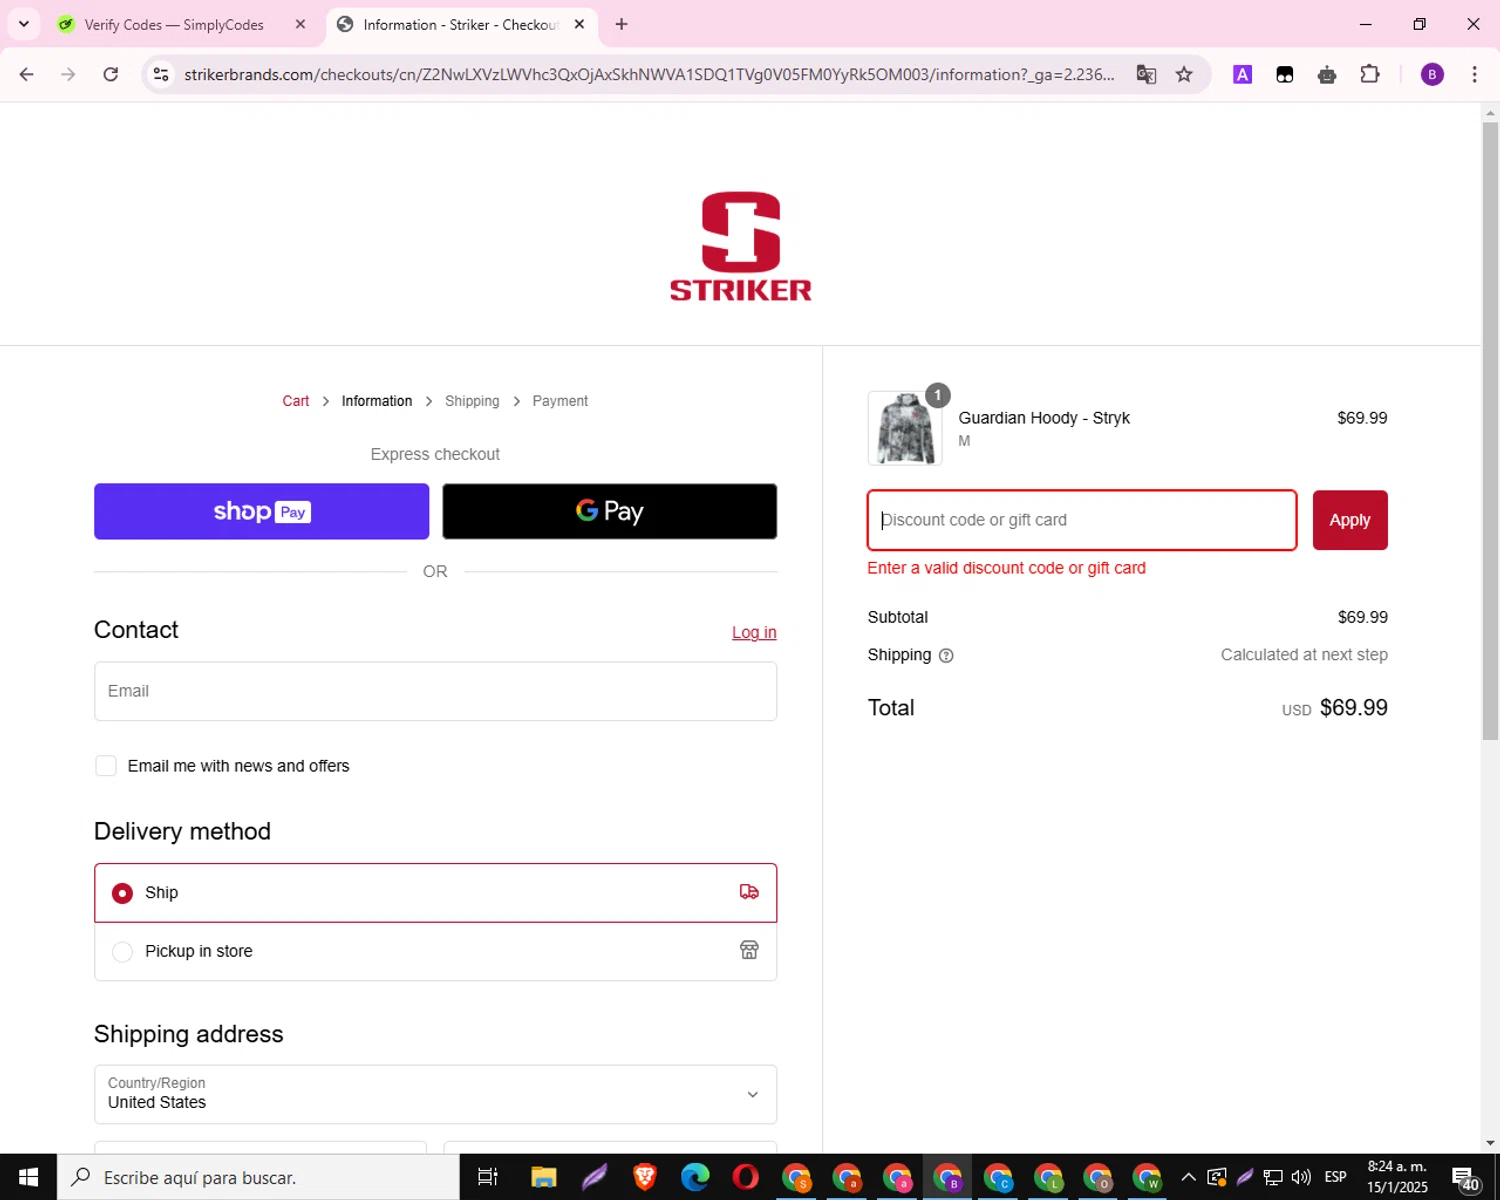Click the shipping truck icon
This screenshot has width=1500, height=1200.
point(749,892)
